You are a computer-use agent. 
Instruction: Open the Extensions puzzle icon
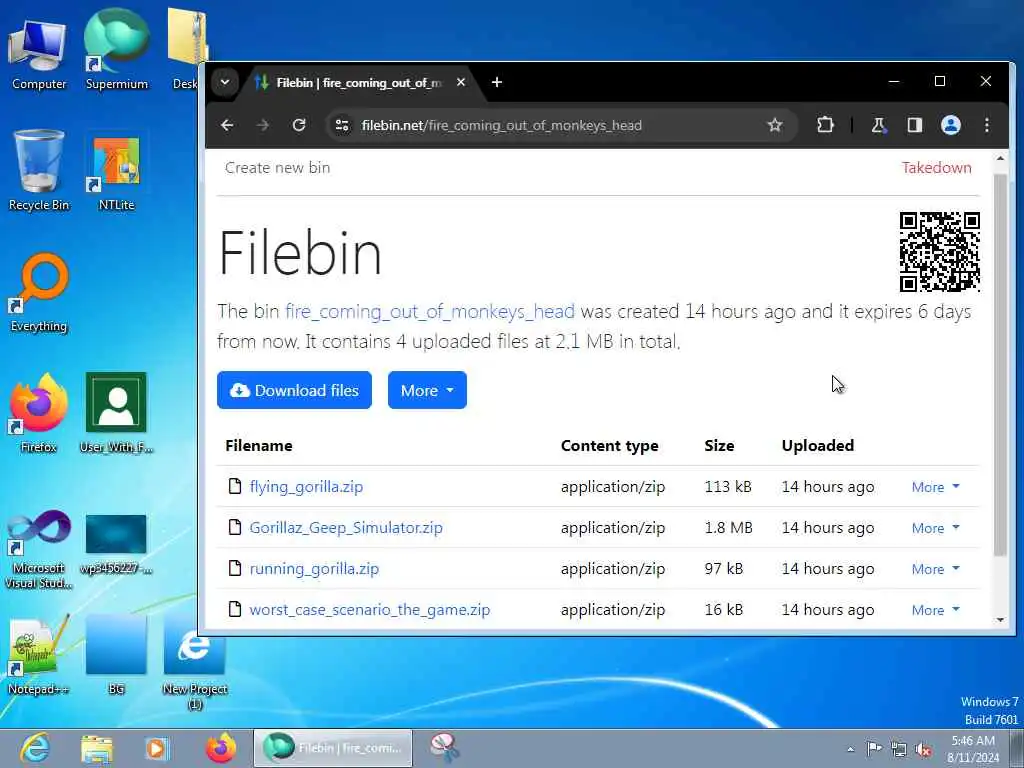coord(825,125)
